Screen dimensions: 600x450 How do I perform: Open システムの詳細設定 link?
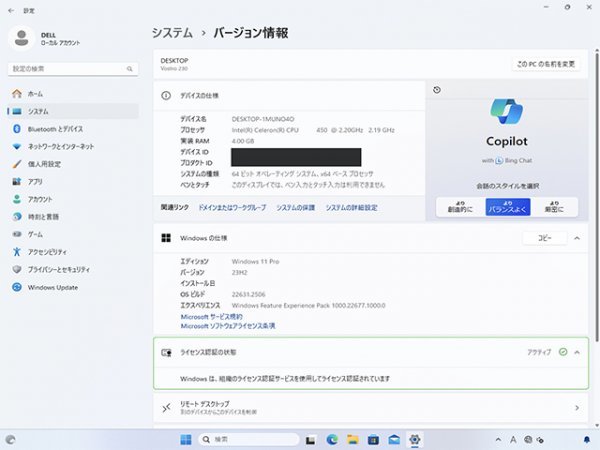[x=351, y=207]
